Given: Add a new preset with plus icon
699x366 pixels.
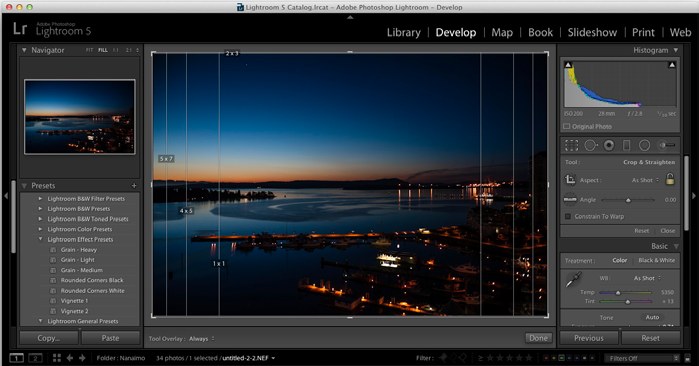Looking at the screenshot, I should 134,185.
